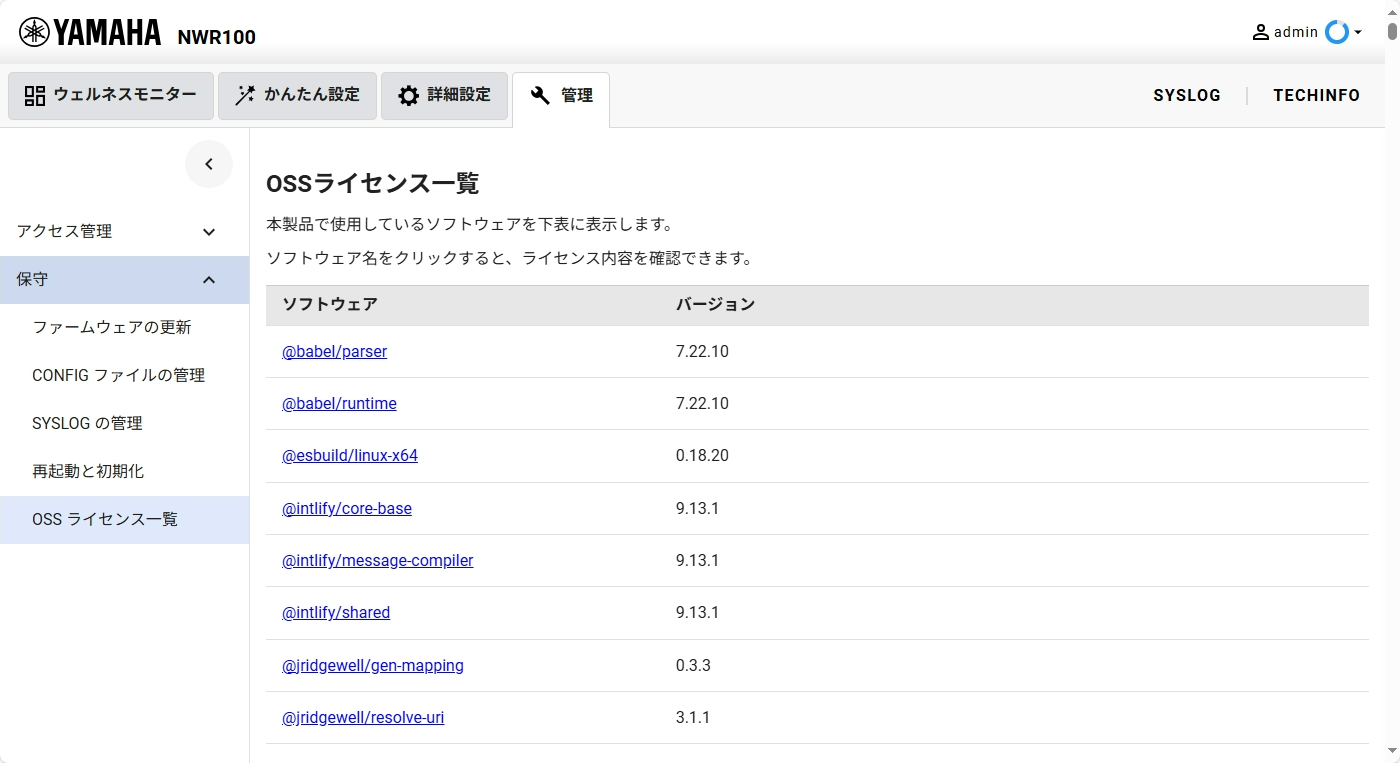The height and width of the screenshot is (763, 1400).
Task: Click the wrench icon on management tab
Action: point(541,96)
